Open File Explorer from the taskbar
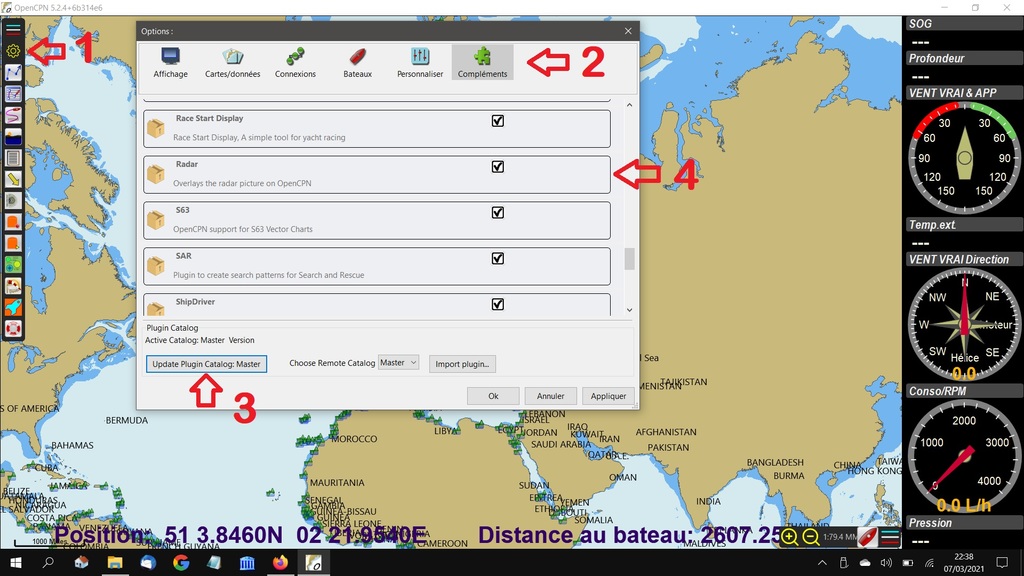Screen dimensions: 1024x576 115,562
